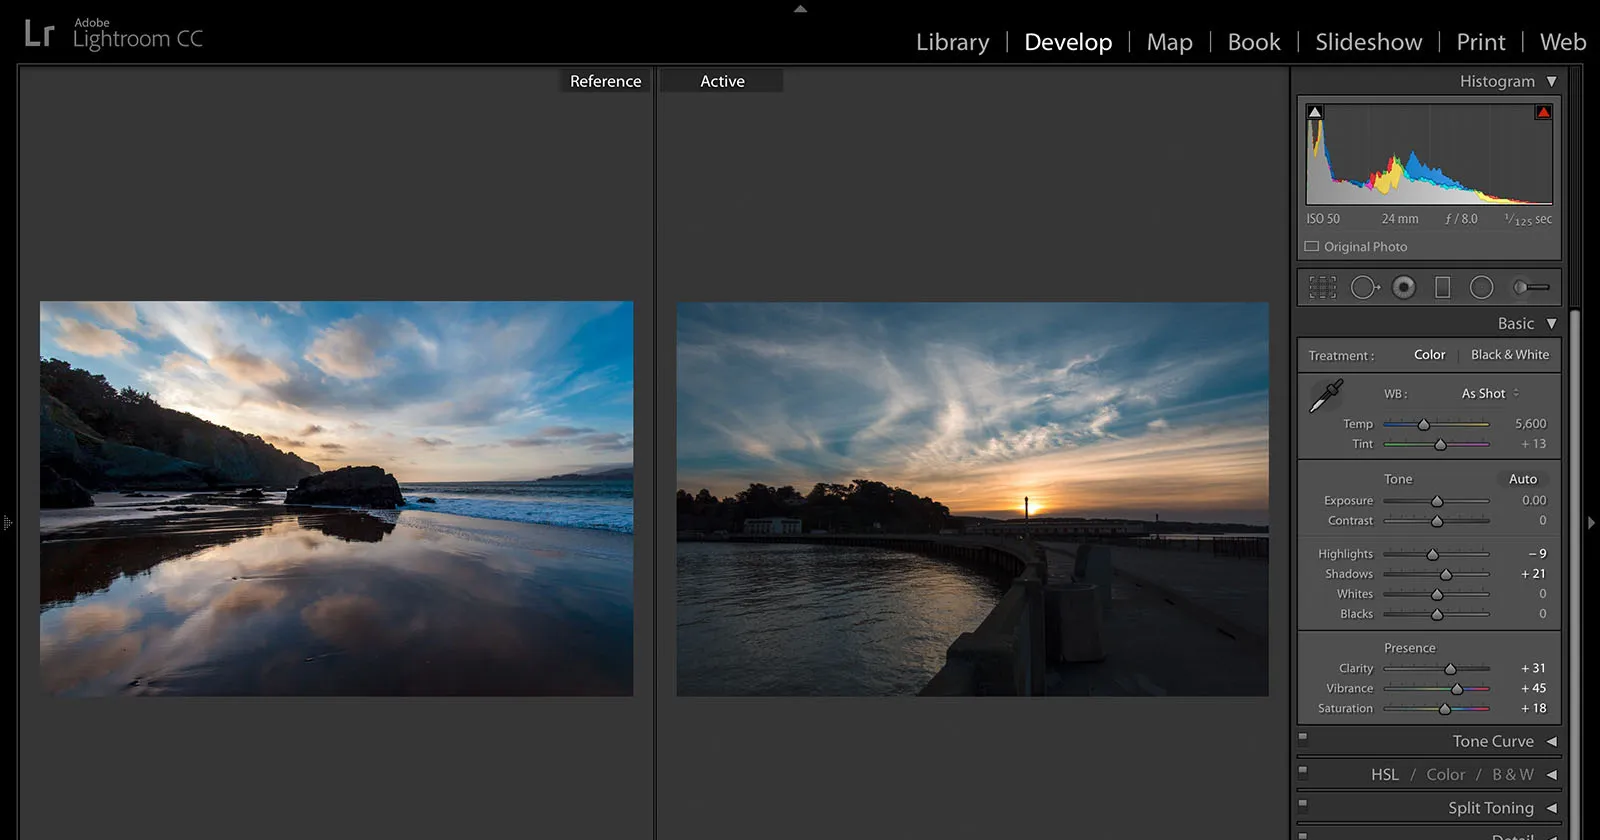
Task: Toggle the highlight clipping indicator in the histogram
Action: tap(1543, 112)
